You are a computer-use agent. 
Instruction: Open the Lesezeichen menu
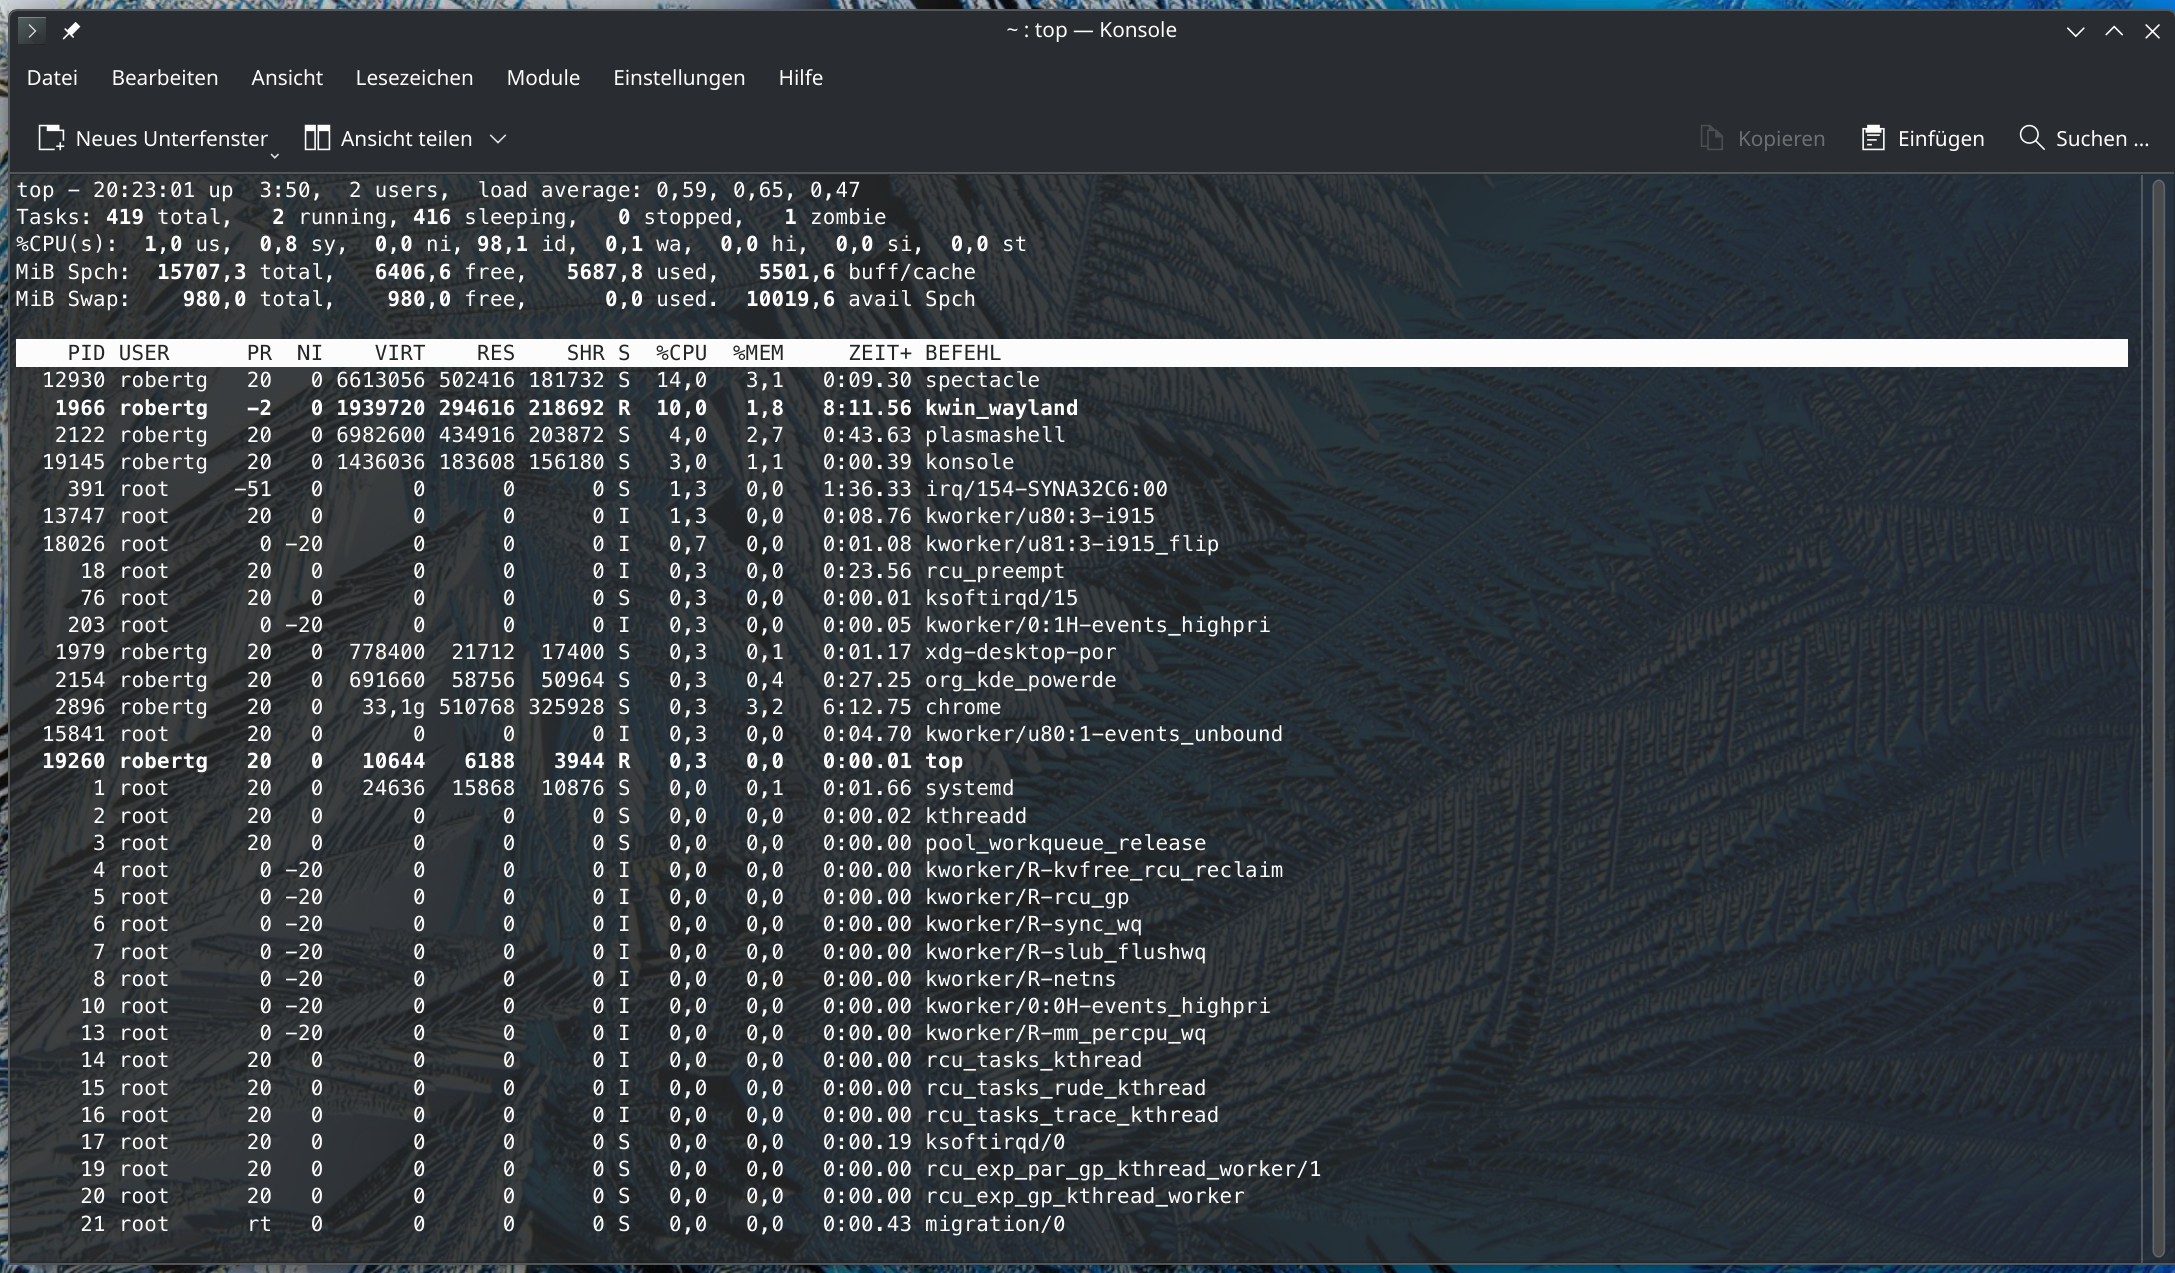click(x=414, y=78)
